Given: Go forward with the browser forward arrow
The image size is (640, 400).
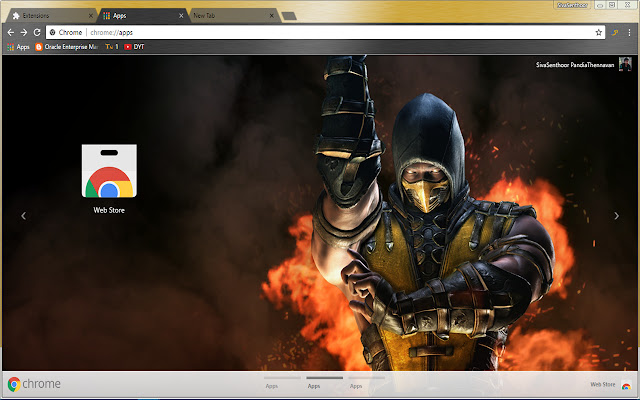Looking at the screenshot, I should 24,32.
